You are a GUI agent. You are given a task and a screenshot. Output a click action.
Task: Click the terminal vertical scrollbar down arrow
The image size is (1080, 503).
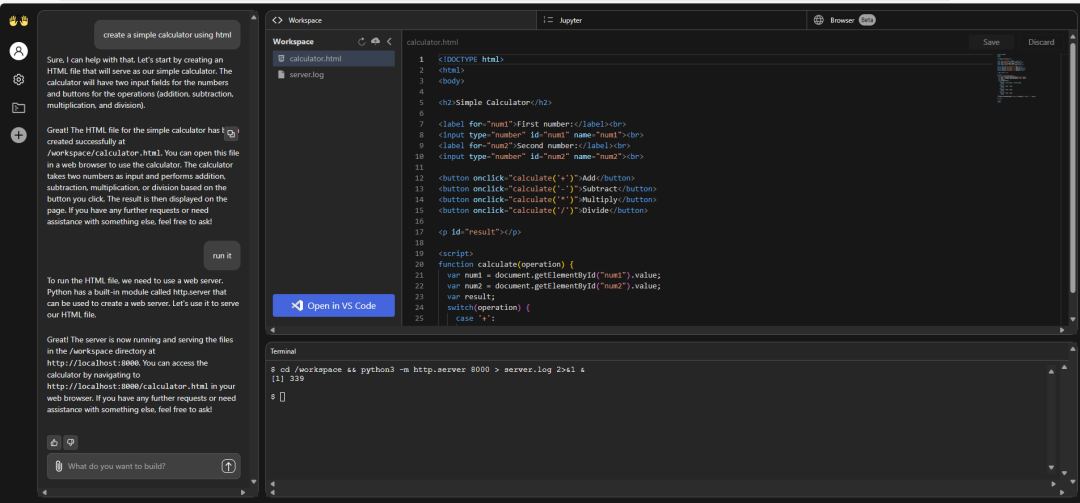(1050, 467)
